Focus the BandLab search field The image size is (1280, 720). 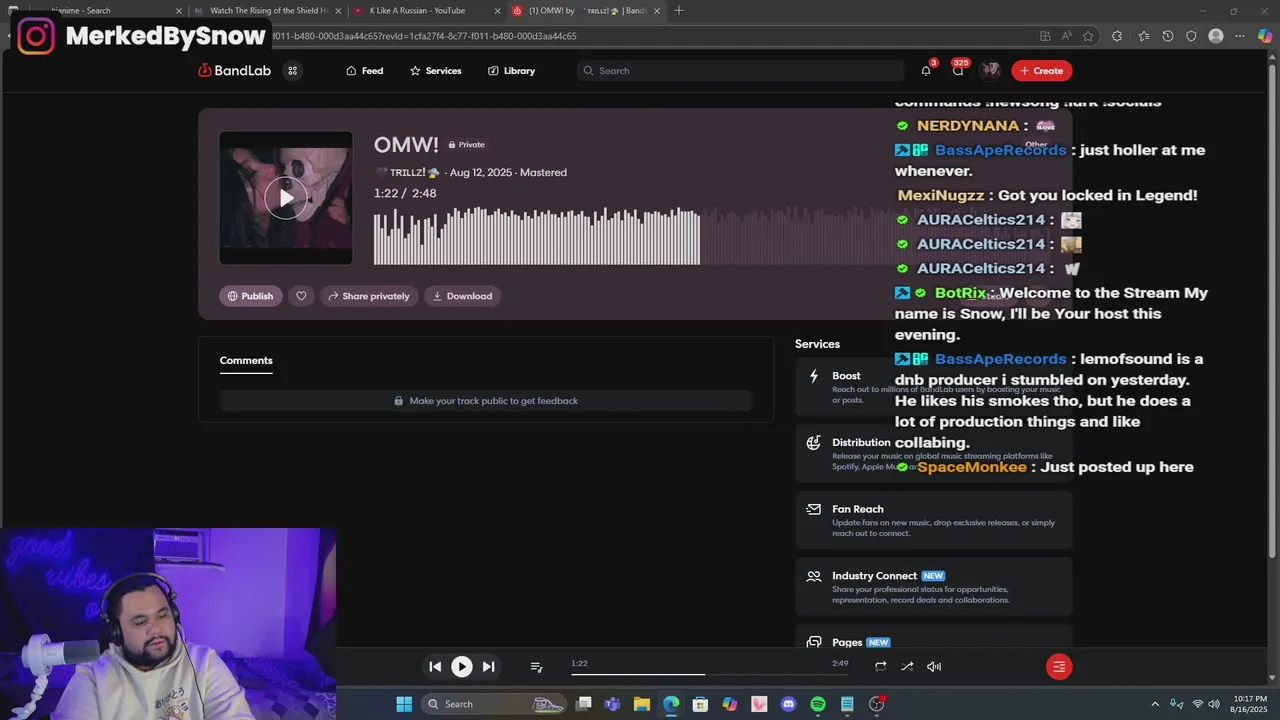pyautogui.click(x=740, y=71)
